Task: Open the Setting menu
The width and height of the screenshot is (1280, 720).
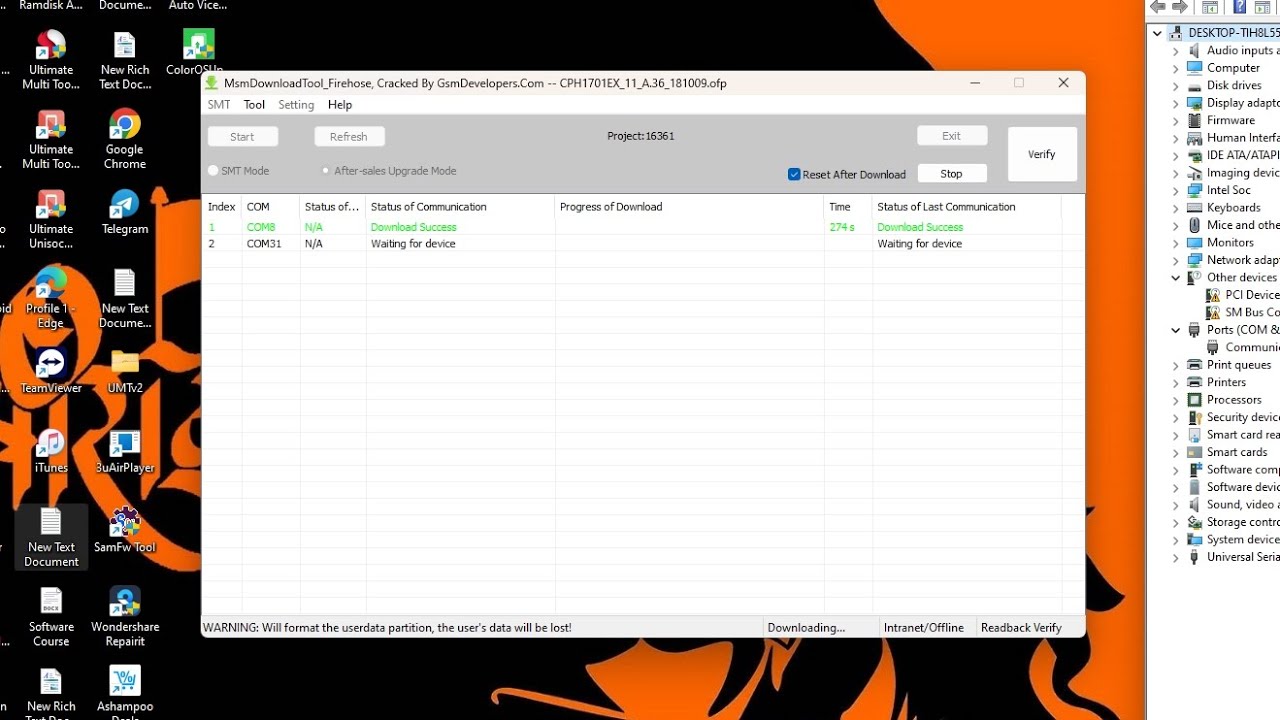Action: click(296, 105)
